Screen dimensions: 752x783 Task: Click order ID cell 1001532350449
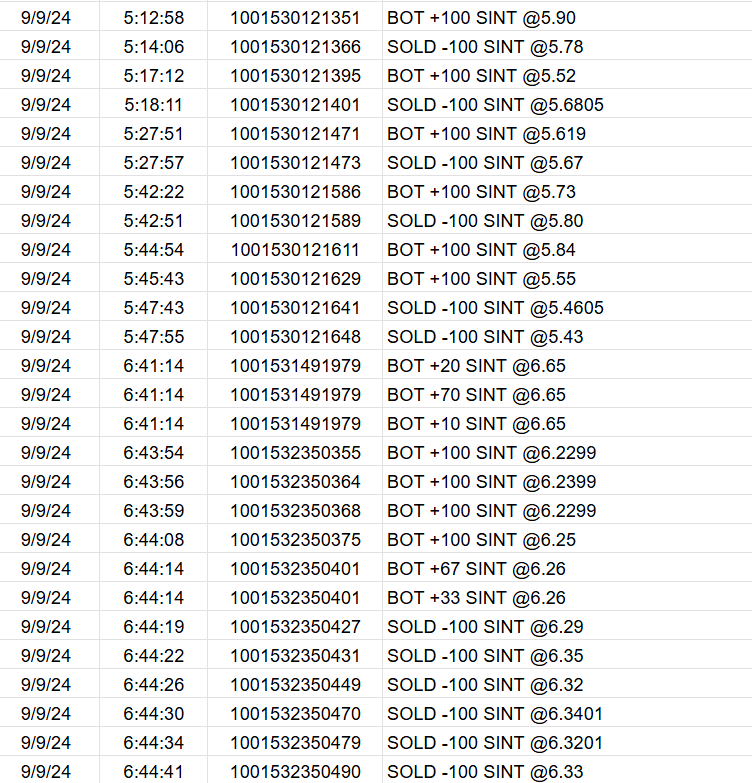295,685
